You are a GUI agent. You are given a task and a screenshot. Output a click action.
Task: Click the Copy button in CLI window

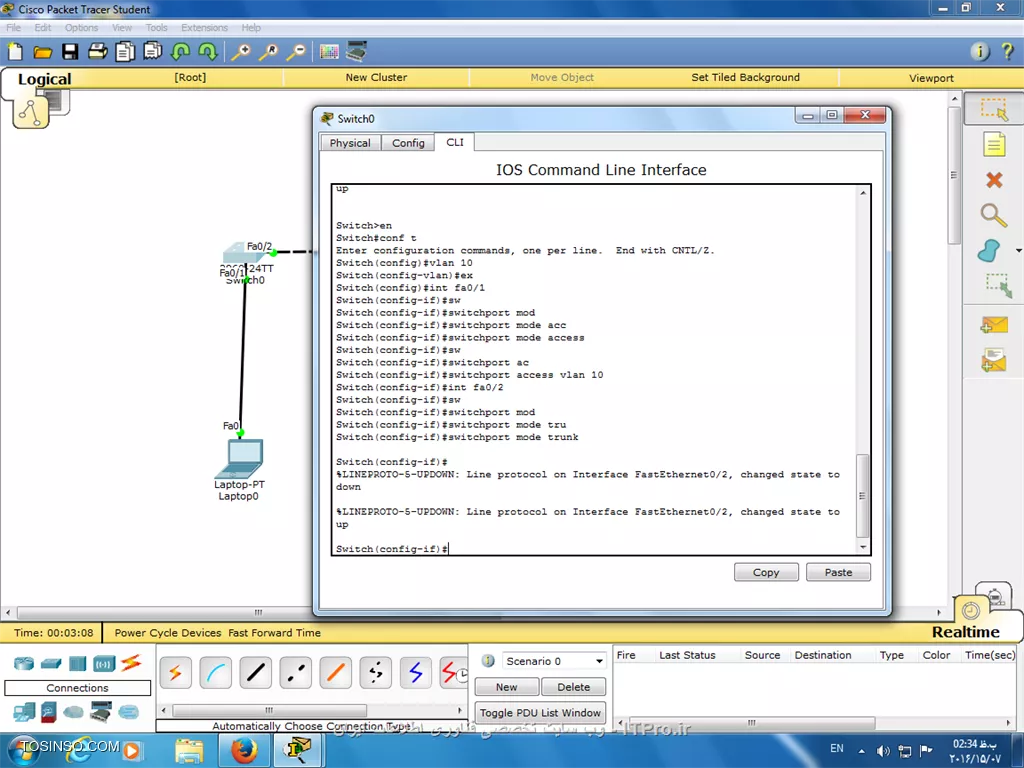[x=766, y=572]
